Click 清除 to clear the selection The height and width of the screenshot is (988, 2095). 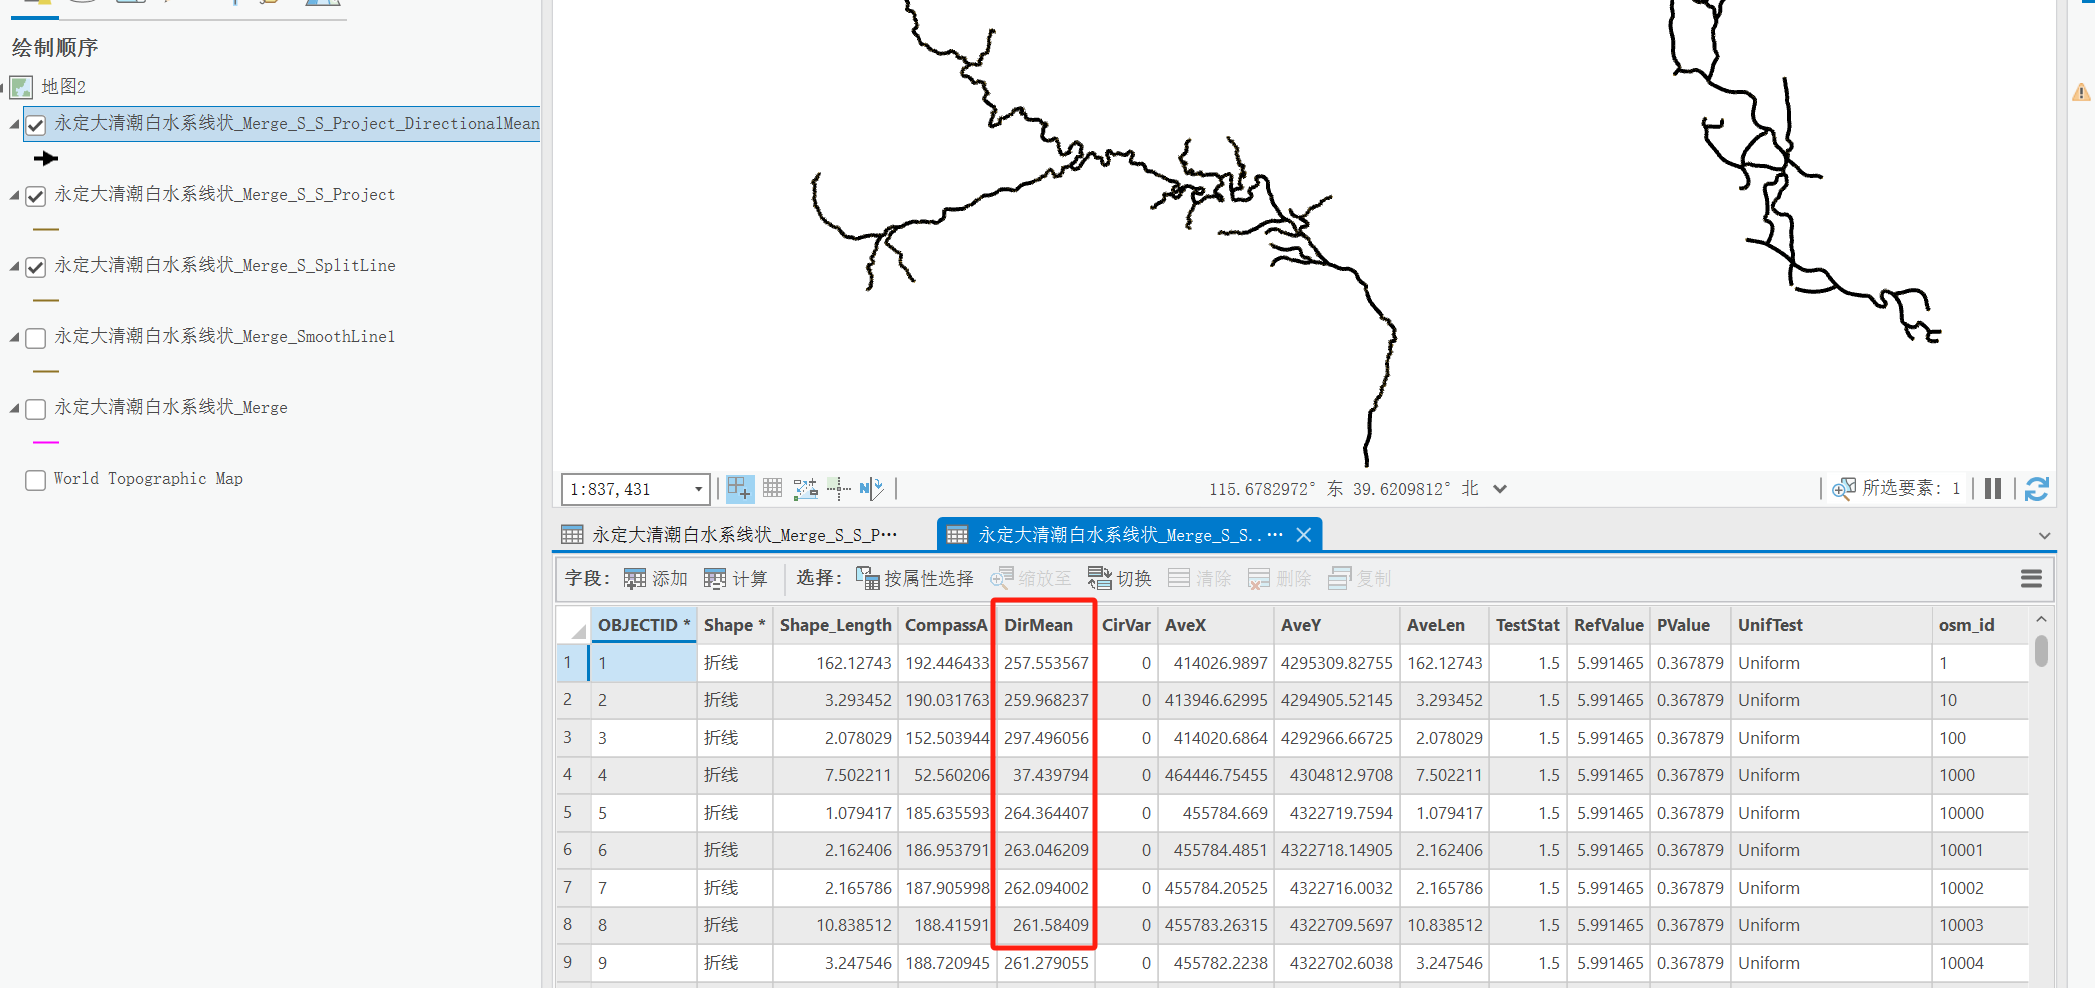(x=1199, y=579)
